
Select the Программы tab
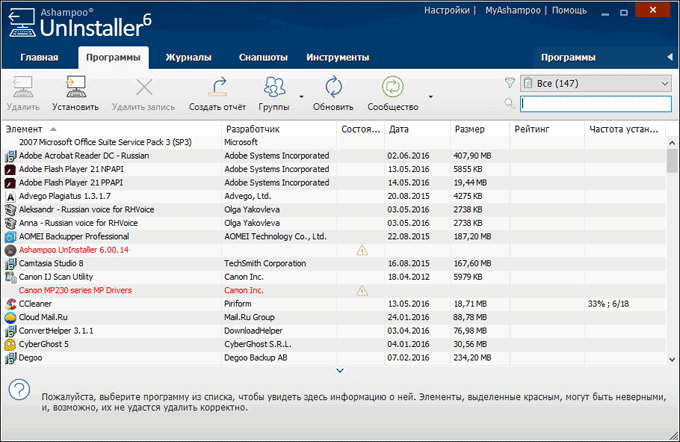(113, 58)
